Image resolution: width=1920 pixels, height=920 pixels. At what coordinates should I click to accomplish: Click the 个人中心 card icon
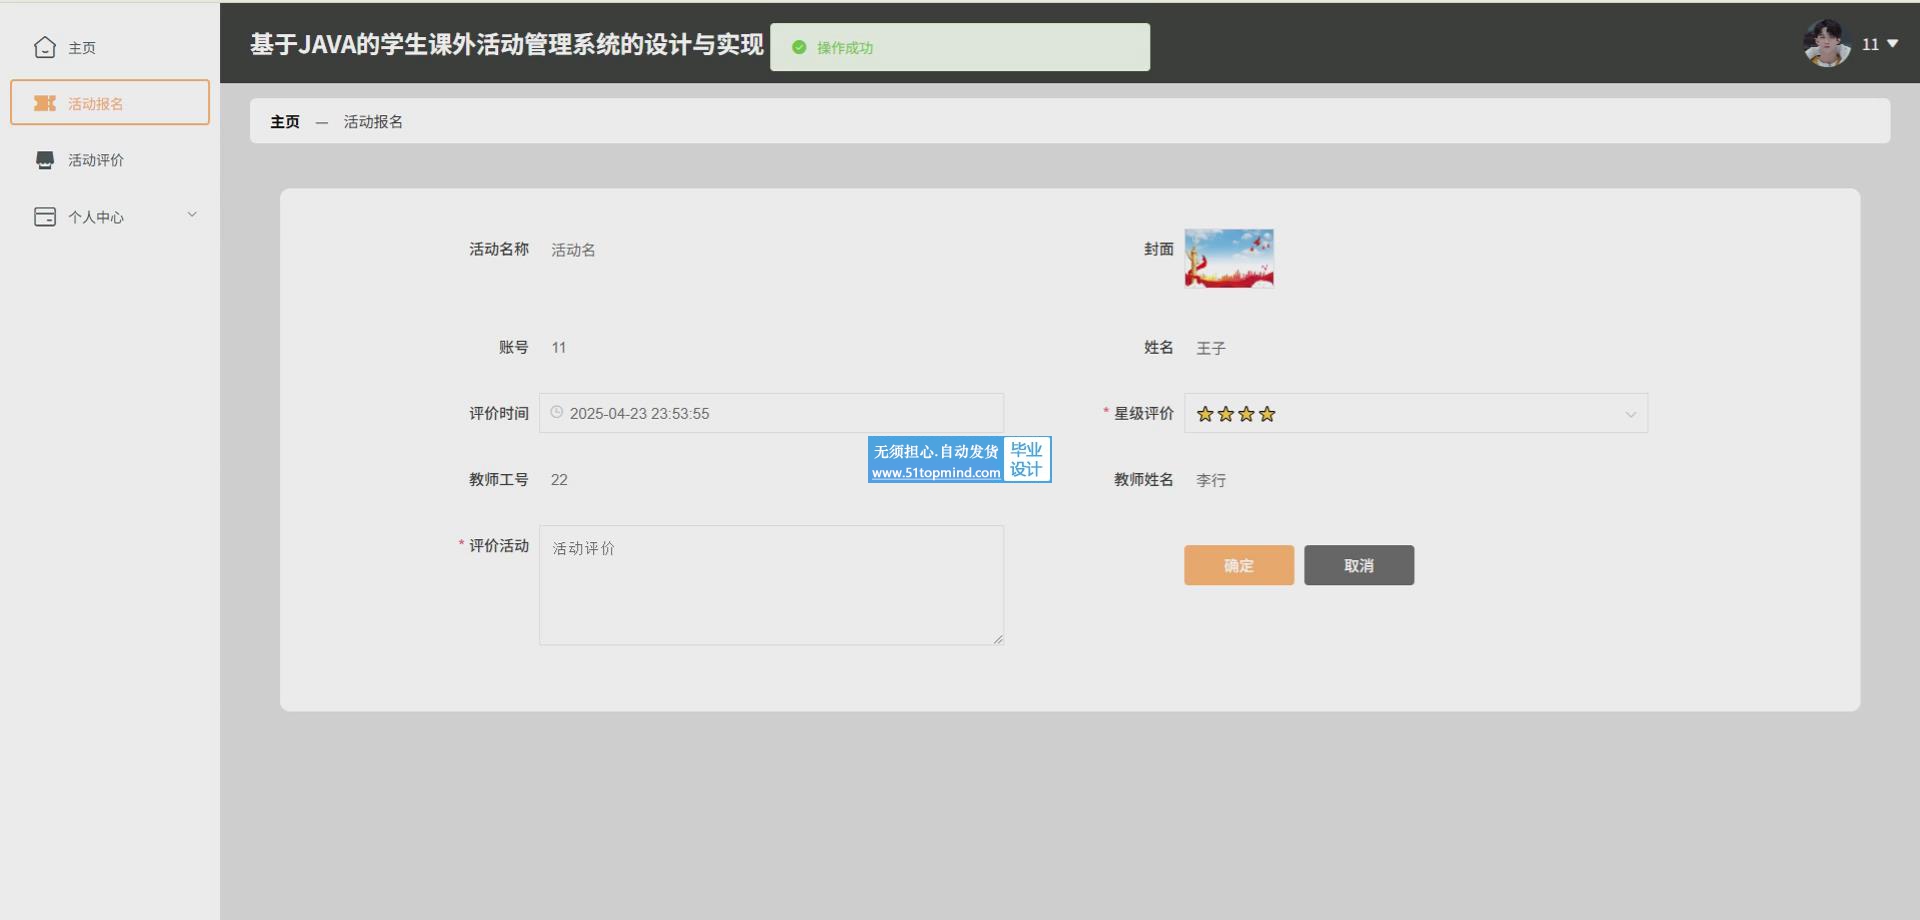tap(45, 217)
